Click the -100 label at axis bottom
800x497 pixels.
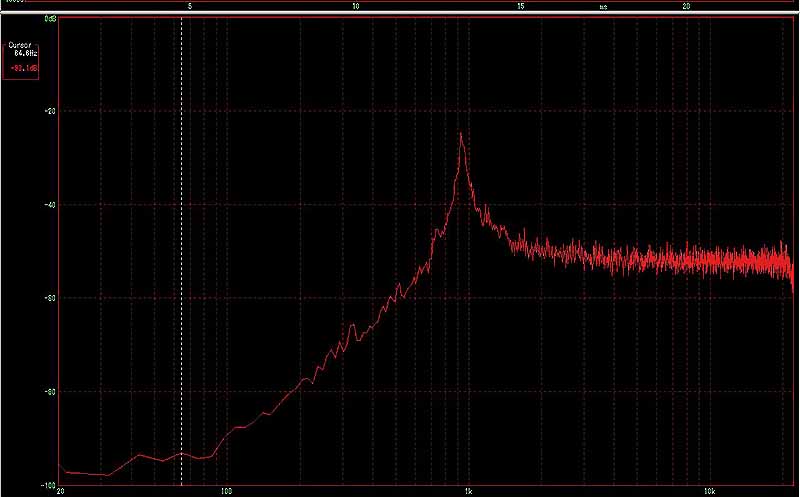pos(48,484)
